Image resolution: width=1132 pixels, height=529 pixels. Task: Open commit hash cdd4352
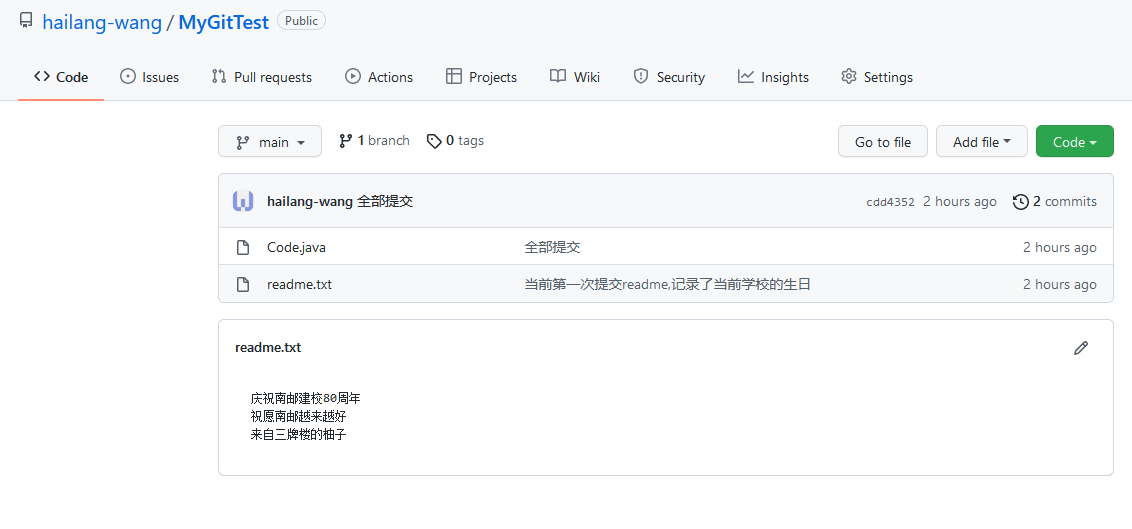point(890,202)
